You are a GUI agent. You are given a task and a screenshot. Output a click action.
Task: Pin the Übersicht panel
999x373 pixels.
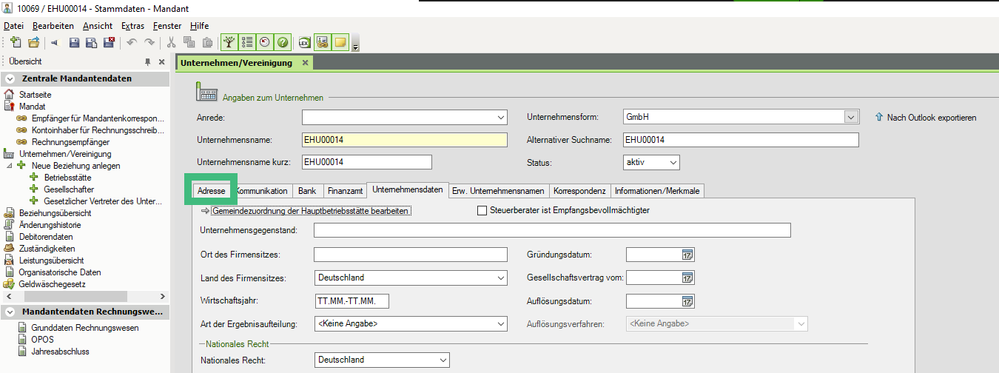pyautogui.click(x=148, y=62)
